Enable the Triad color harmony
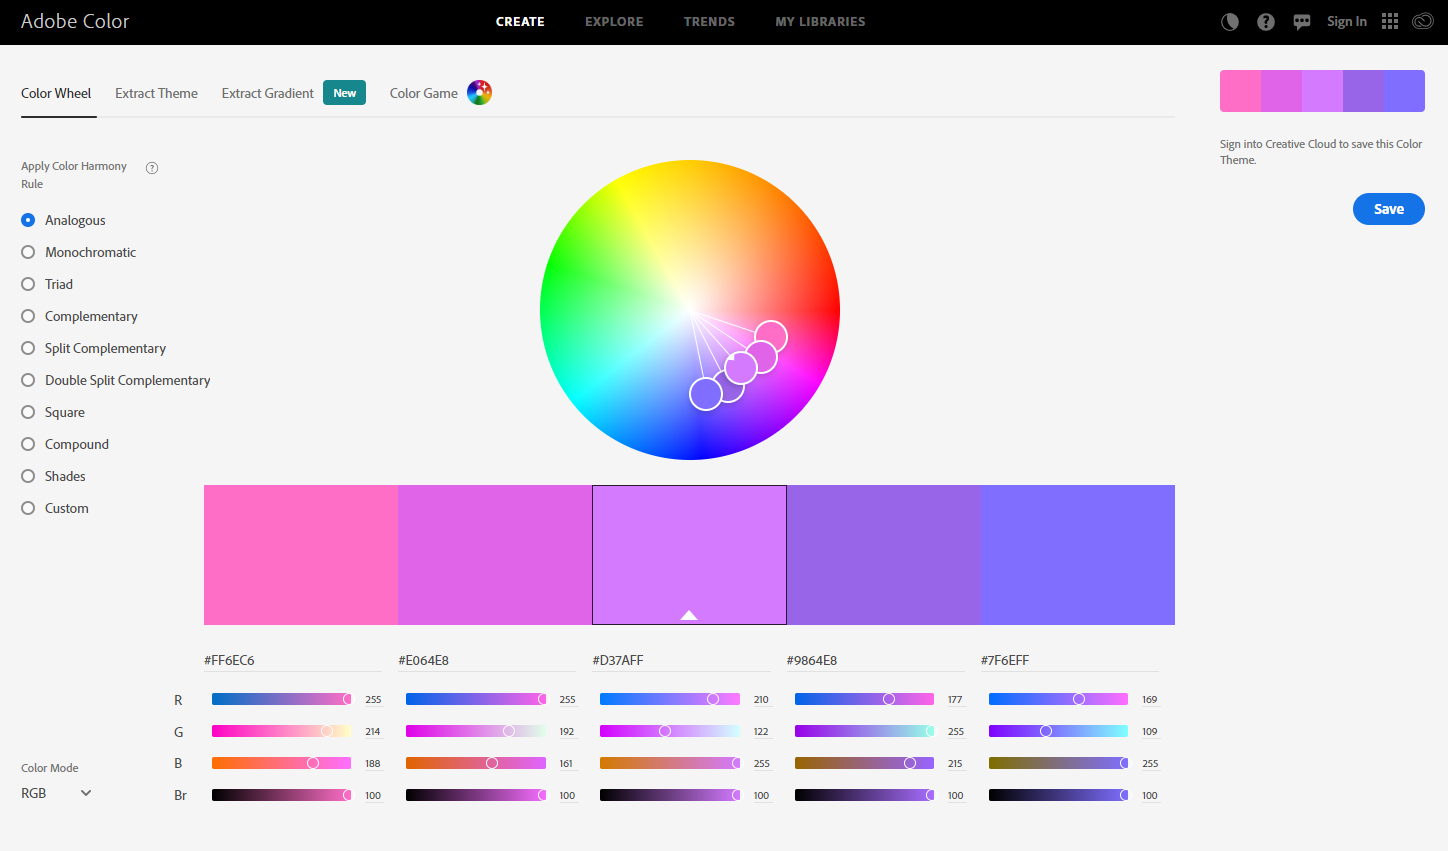Image resolution: width=1448 pixels, height=851 pixels. coord(27,284)
